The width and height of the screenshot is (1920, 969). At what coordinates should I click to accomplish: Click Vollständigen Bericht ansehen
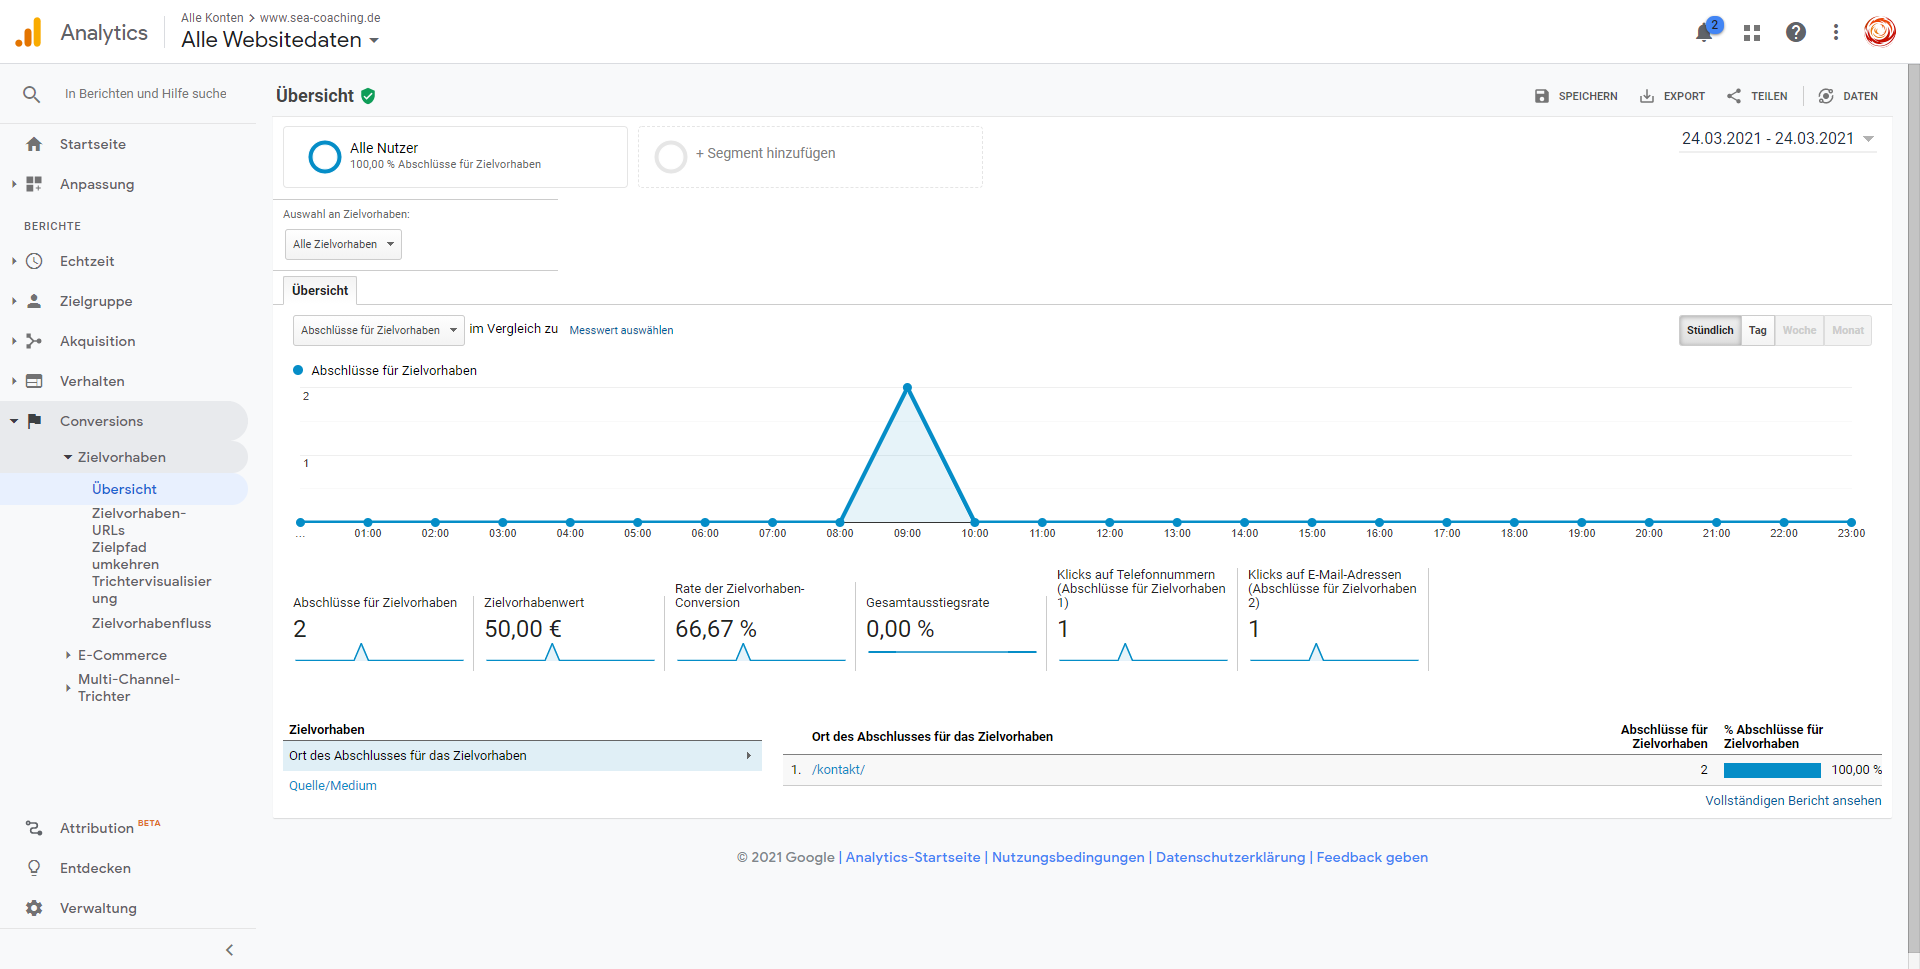1793,801
